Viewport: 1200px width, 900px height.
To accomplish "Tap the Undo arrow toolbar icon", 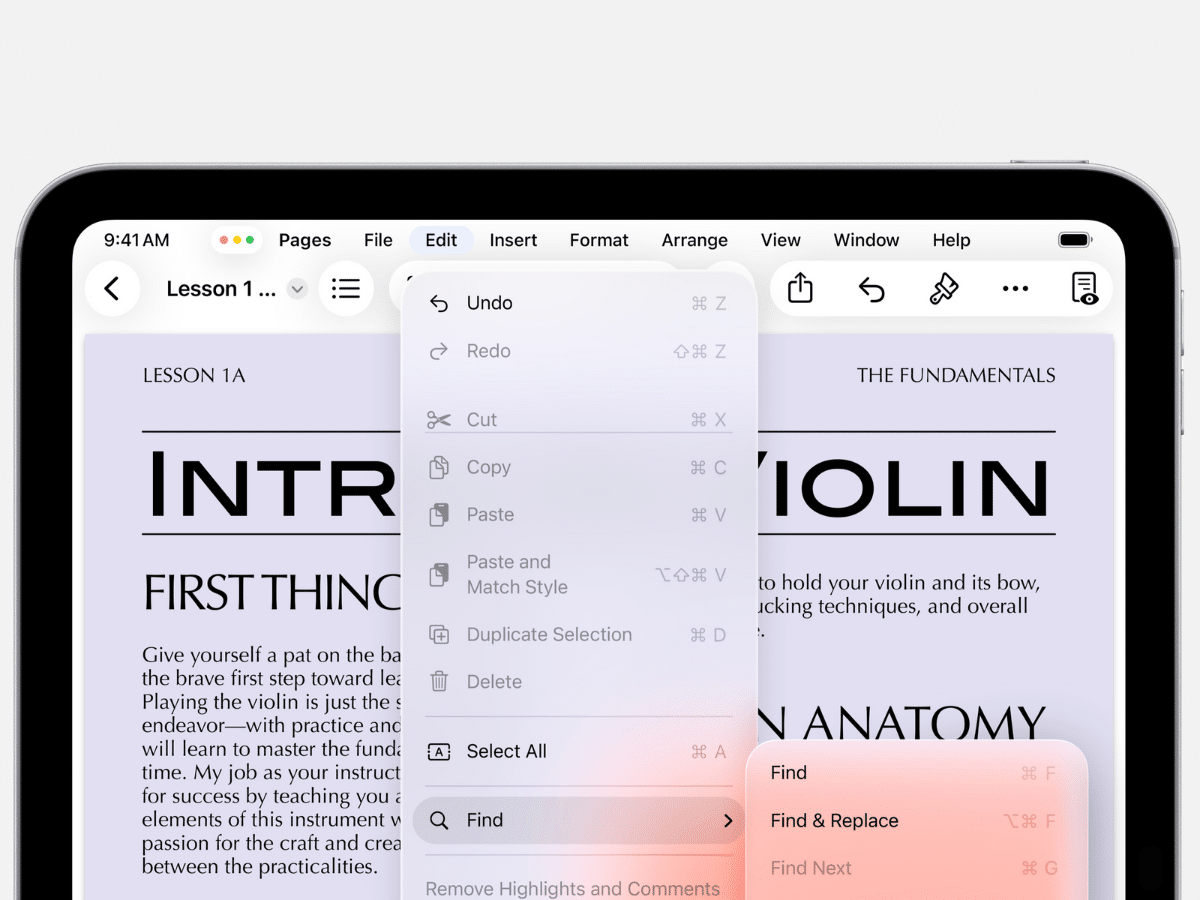I will 872,289.
